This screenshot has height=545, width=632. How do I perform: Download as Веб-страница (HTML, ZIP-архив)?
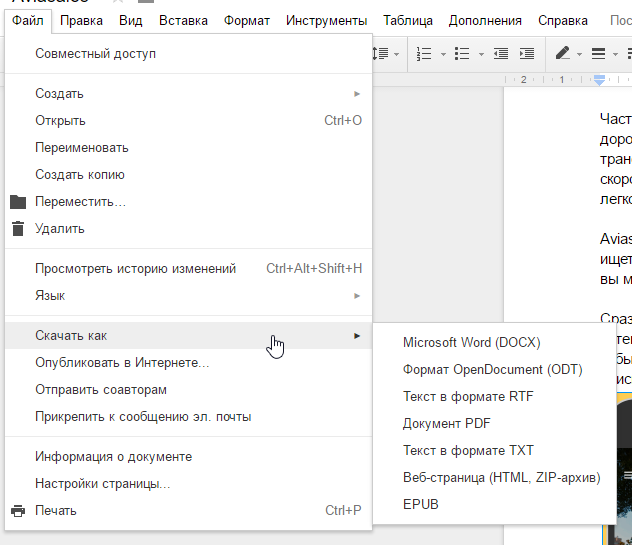point(495,478)
